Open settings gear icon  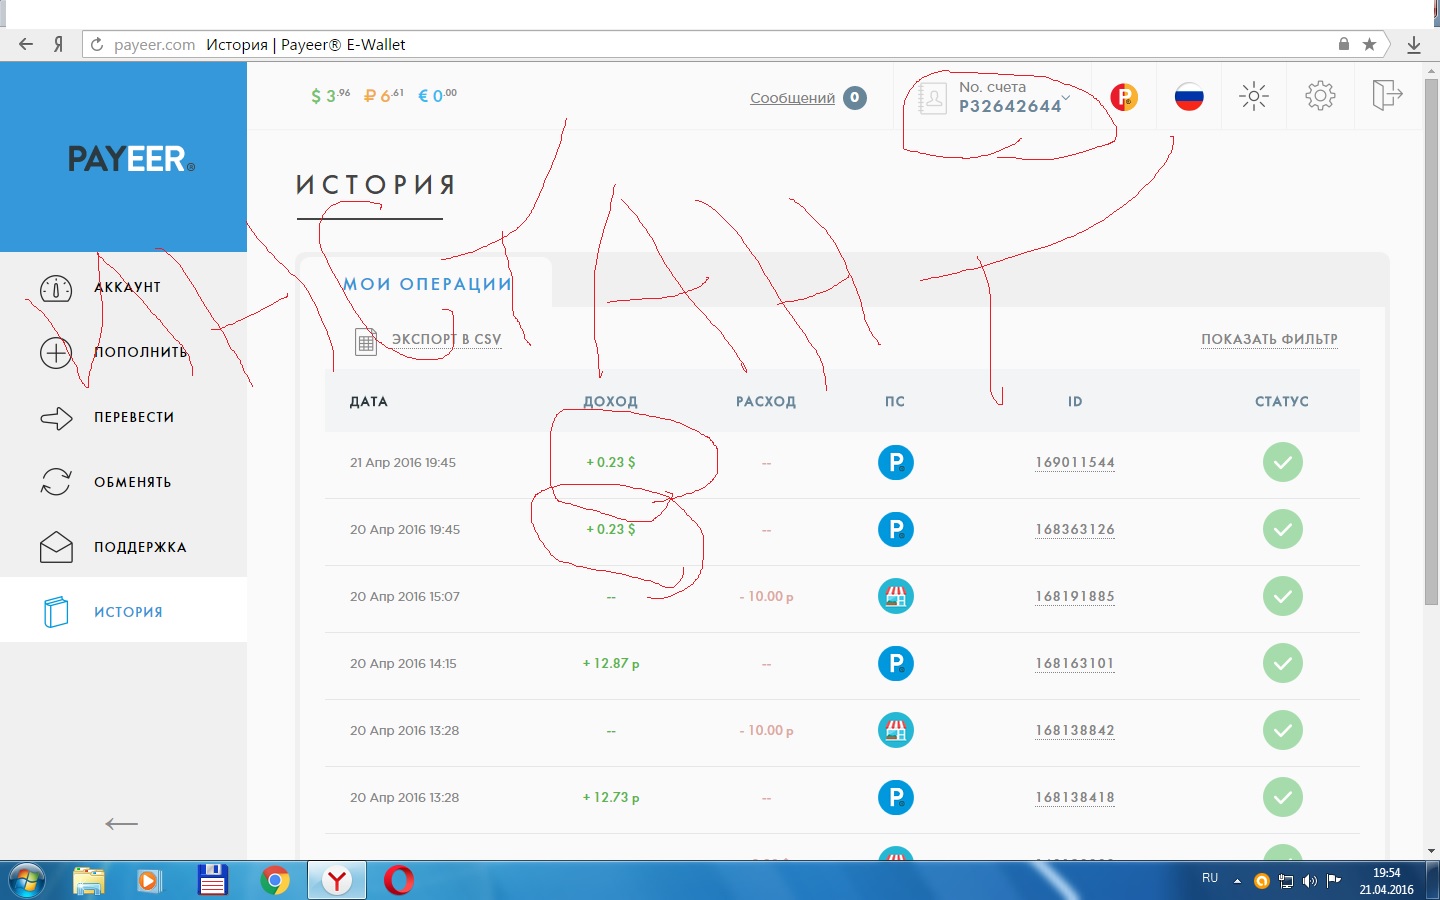(x=1320, y=96)
